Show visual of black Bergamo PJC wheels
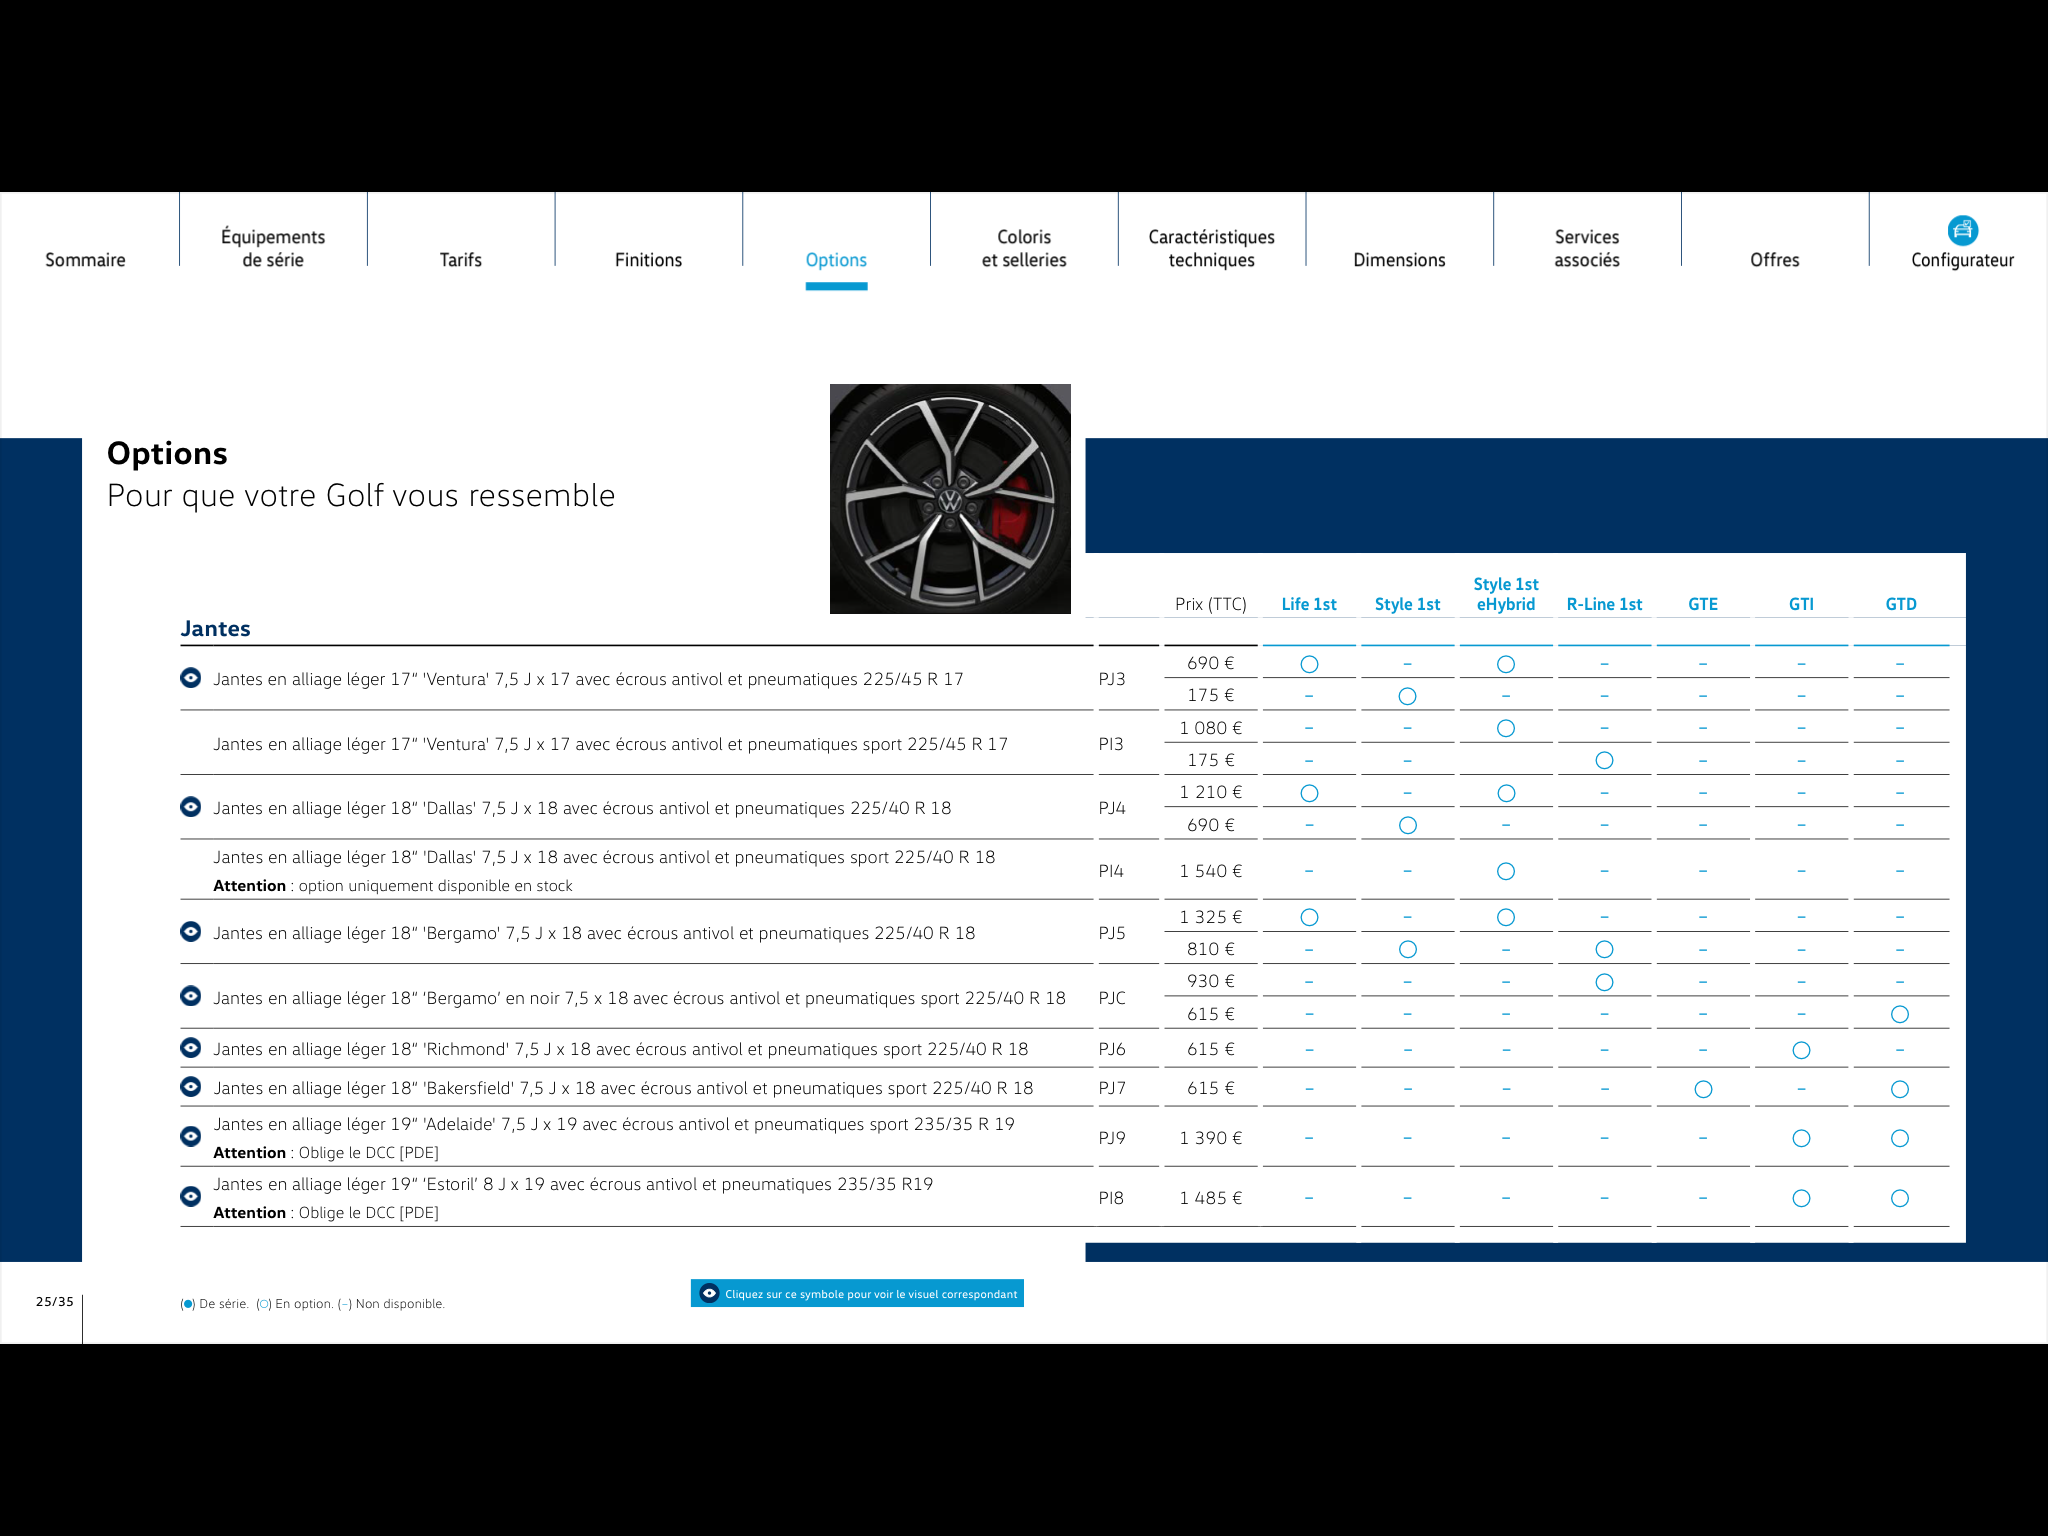The width and height of the screenshot is (2048, 1536). pos(190,996)
